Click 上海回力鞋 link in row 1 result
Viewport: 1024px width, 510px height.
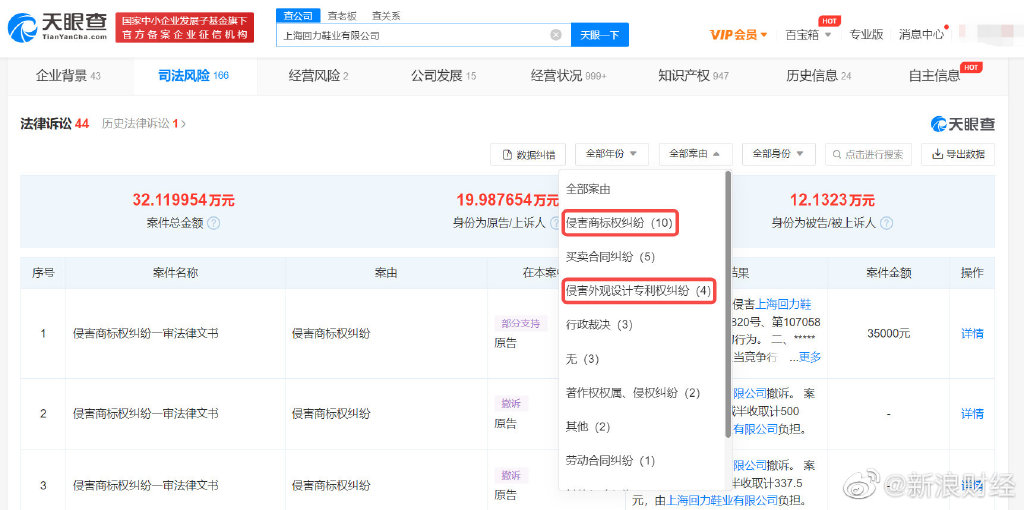point(783,304)
